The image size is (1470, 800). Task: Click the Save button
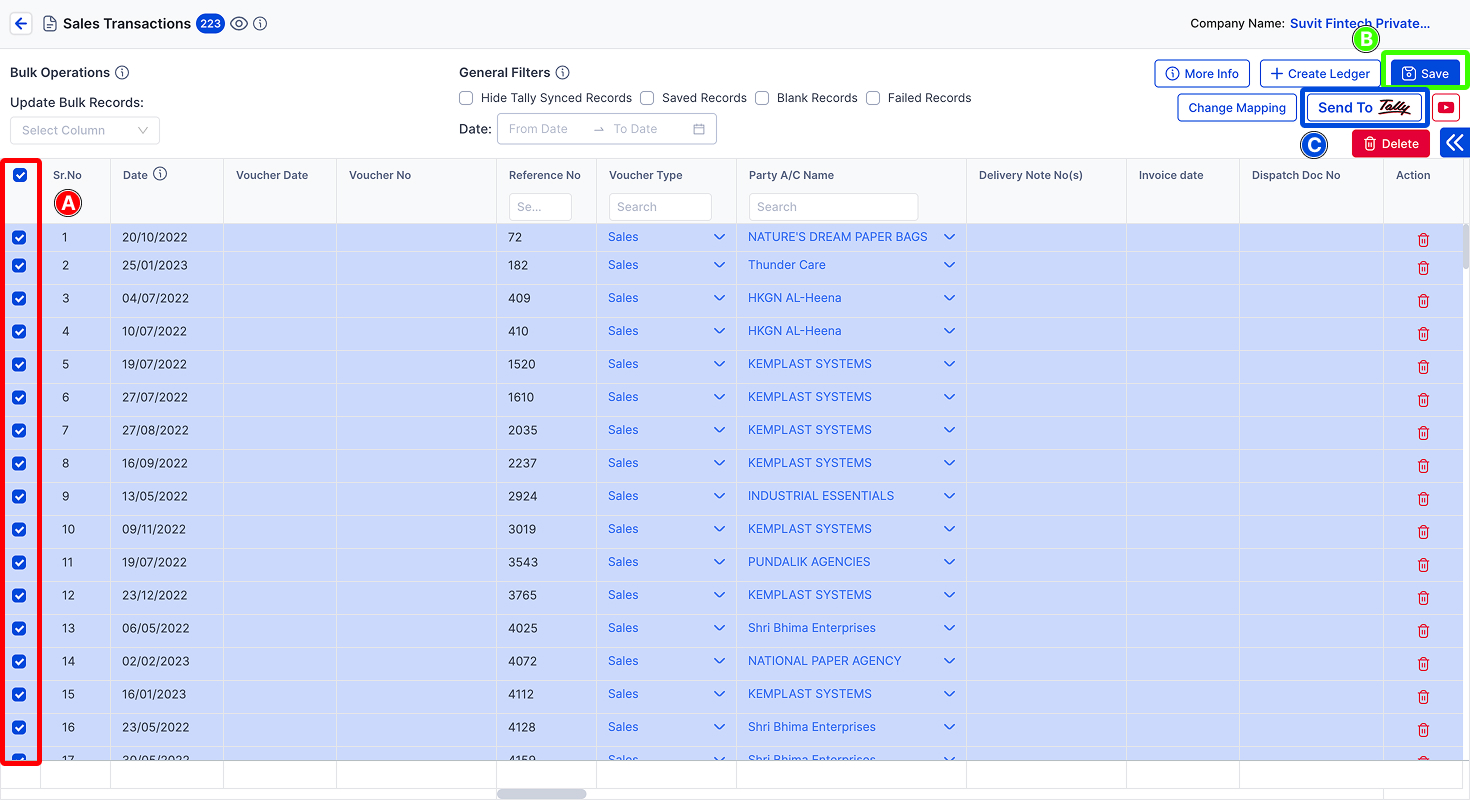pos(1425,73)
